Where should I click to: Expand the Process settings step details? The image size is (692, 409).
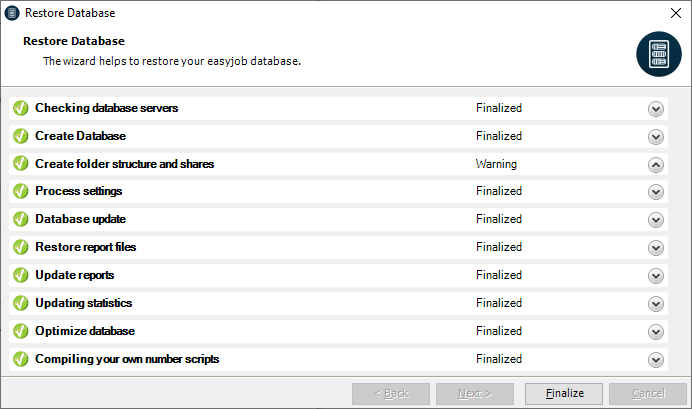(x=656, y=193)
